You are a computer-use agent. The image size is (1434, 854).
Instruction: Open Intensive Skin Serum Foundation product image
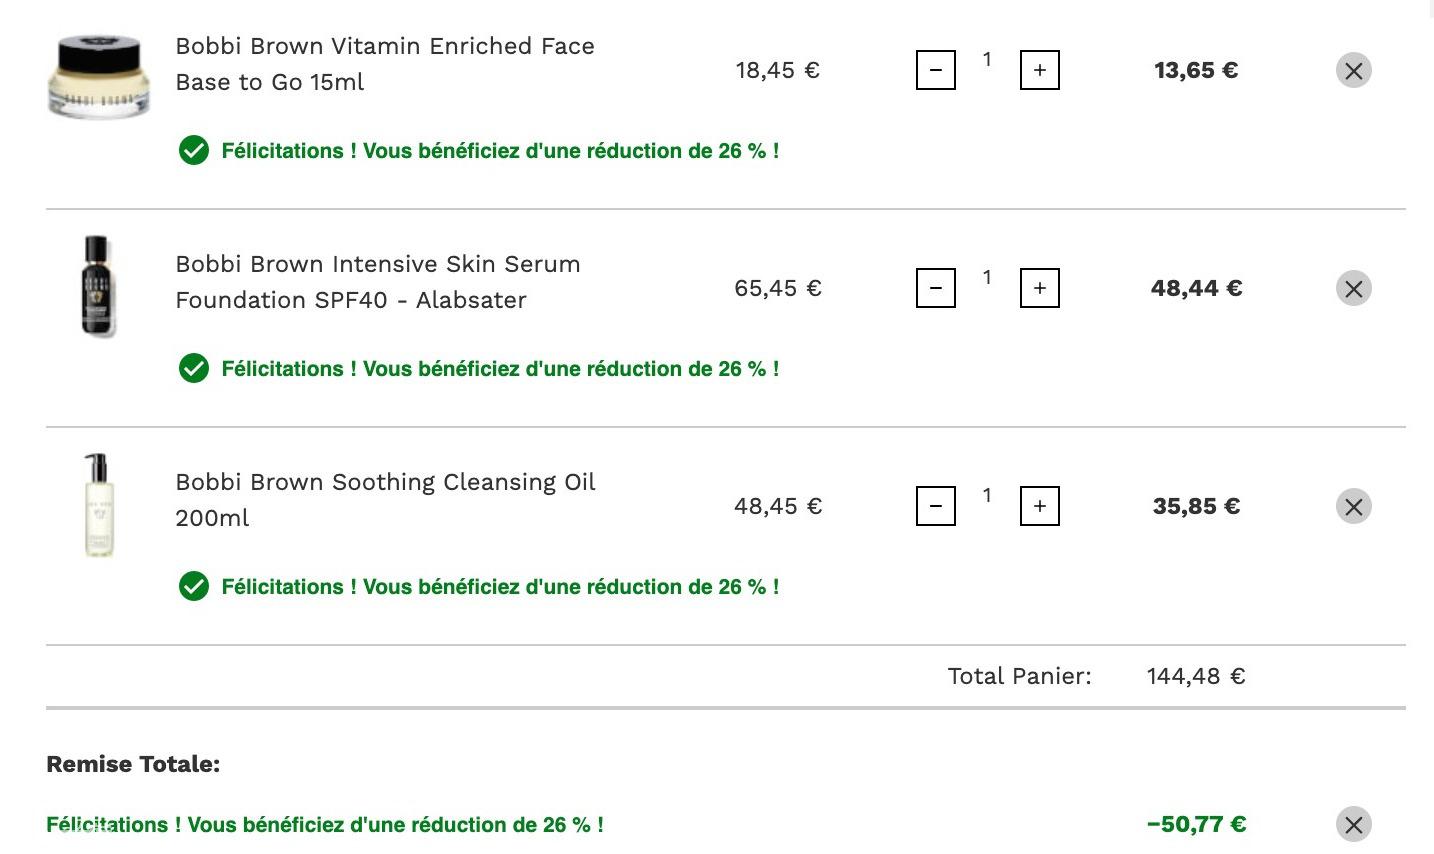98,287
